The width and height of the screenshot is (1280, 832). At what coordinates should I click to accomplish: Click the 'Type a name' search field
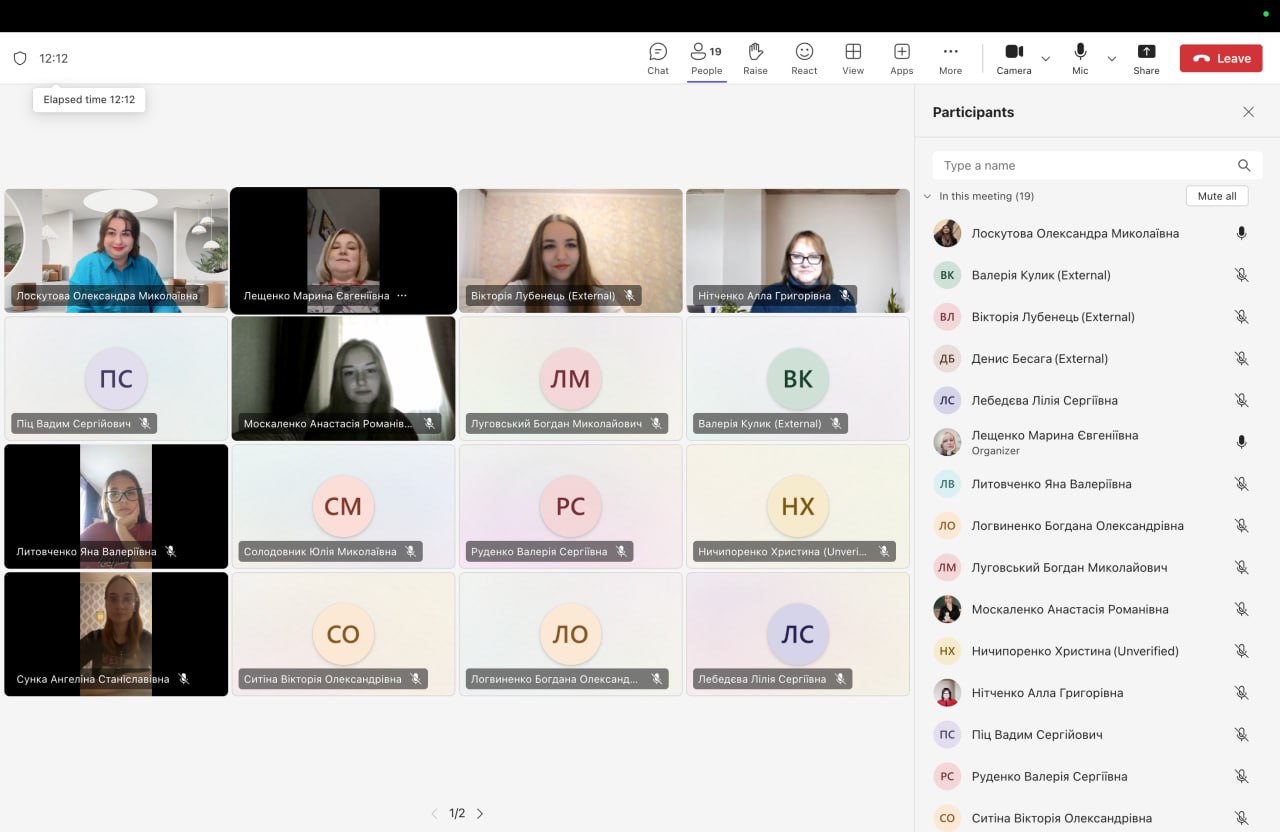pos(1085,166)
